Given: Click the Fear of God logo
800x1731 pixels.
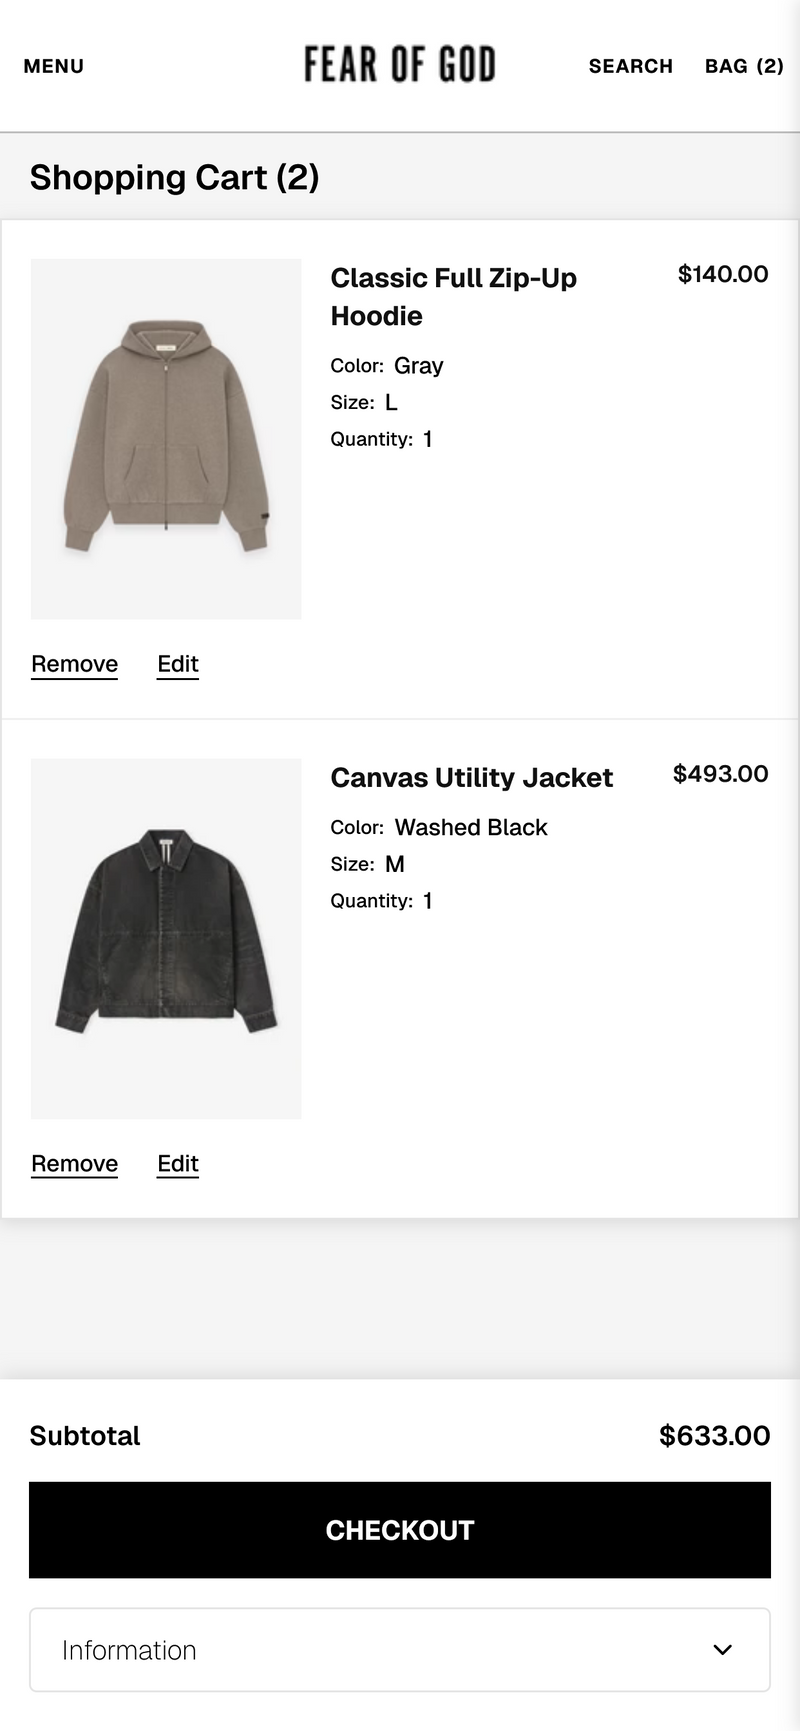Looking at the screenshot, I should 400,65.
